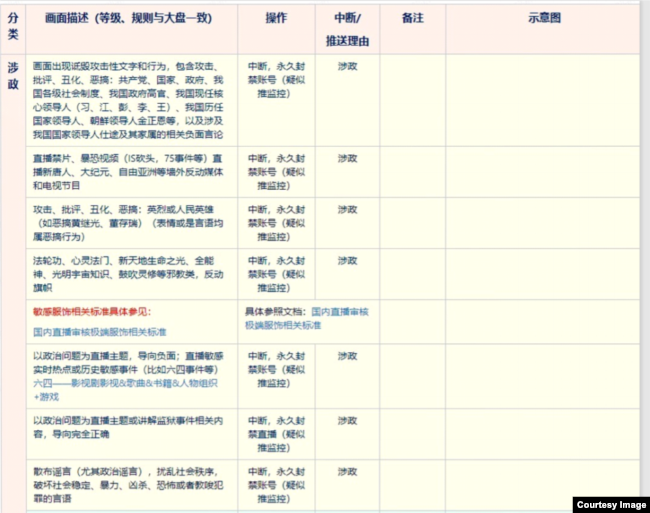Click the red "敏感服饰相关标准具体参见" text
650x513 pixels.
click(x=88, y=312)
